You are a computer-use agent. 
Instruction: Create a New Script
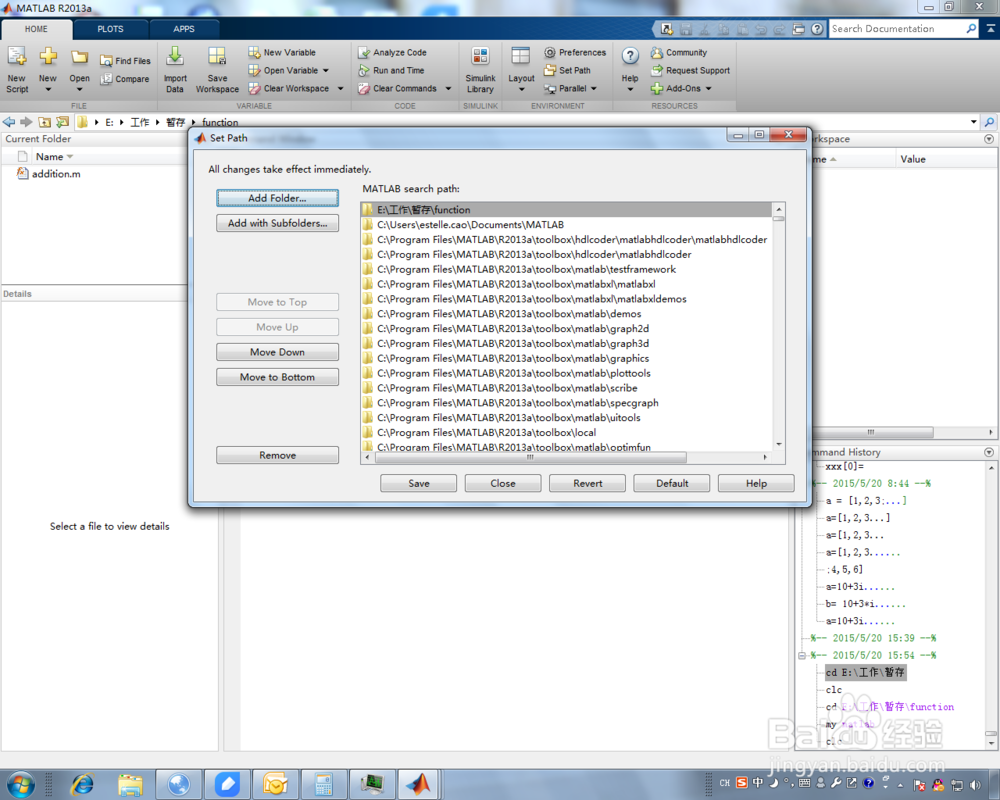(17, 70)
